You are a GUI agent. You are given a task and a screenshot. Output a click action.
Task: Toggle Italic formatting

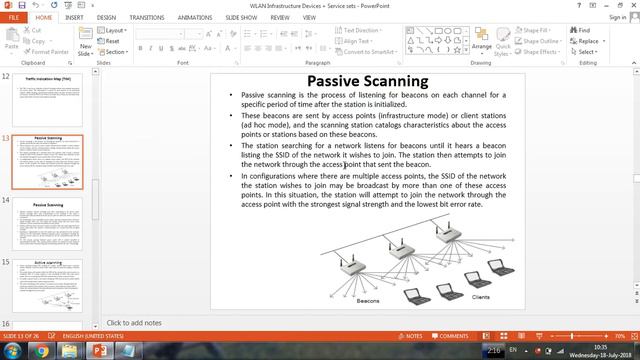click(151, 49)
